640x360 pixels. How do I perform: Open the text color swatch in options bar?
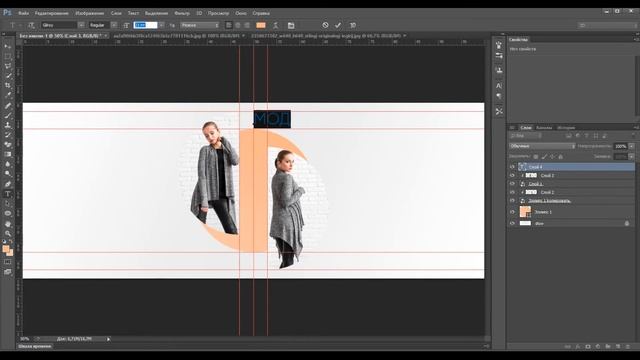pos(261,25)
